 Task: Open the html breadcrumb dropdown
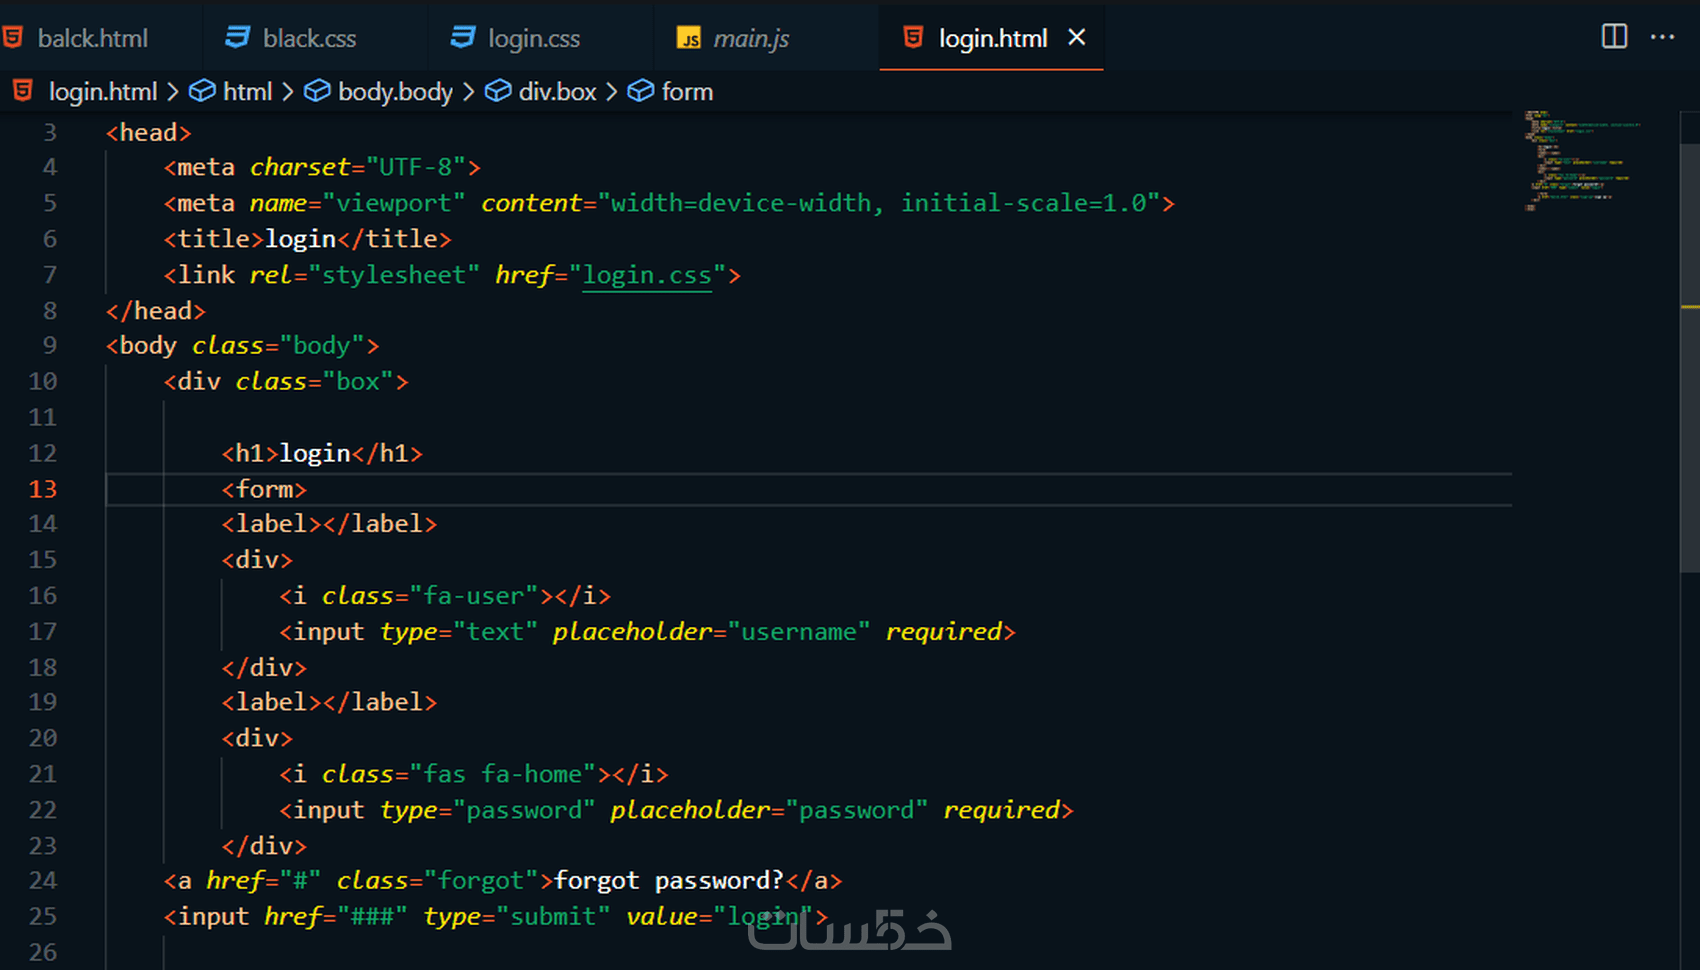coord(248,91)
